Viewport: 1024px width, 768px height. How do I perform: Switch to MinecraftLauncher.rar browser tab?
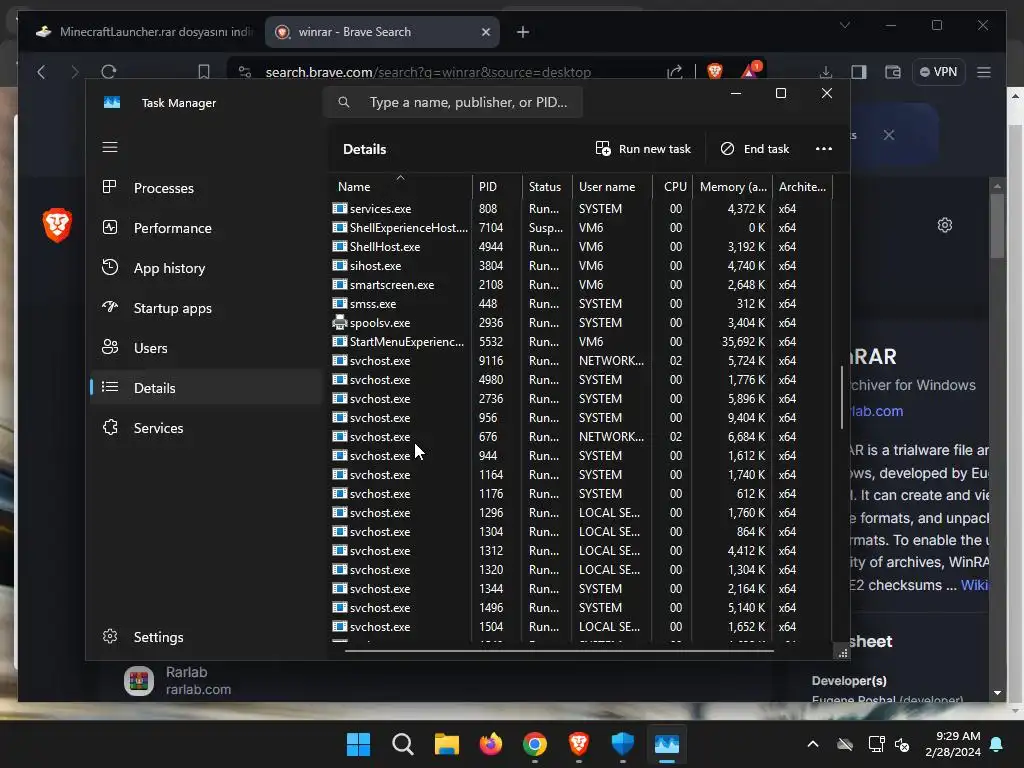[x=143, y=32]
